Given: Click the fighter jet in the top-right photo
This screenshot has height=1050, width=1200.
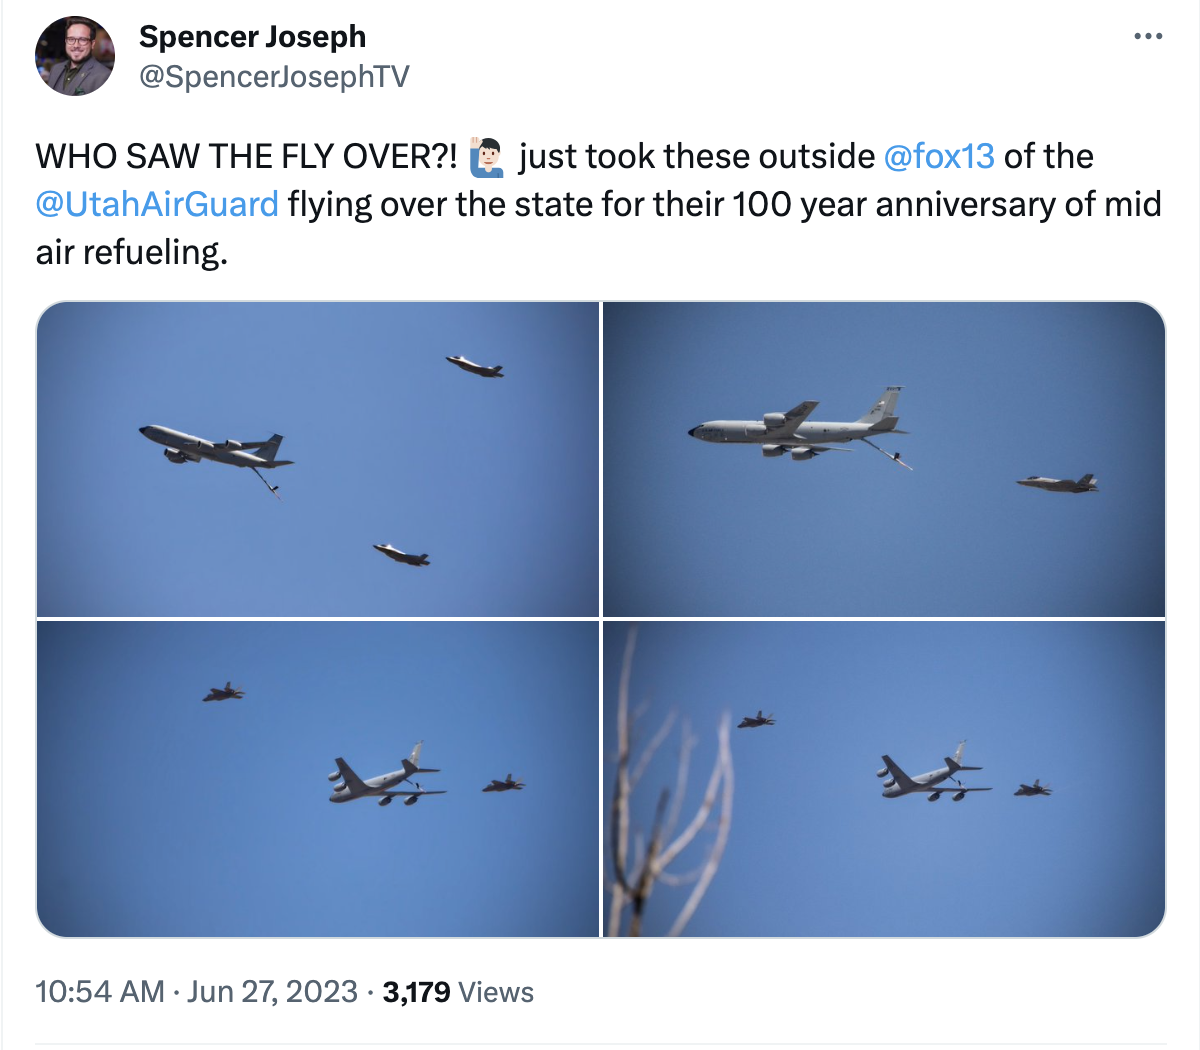Looking at the screenshot, I should (x=1058, y=484).
